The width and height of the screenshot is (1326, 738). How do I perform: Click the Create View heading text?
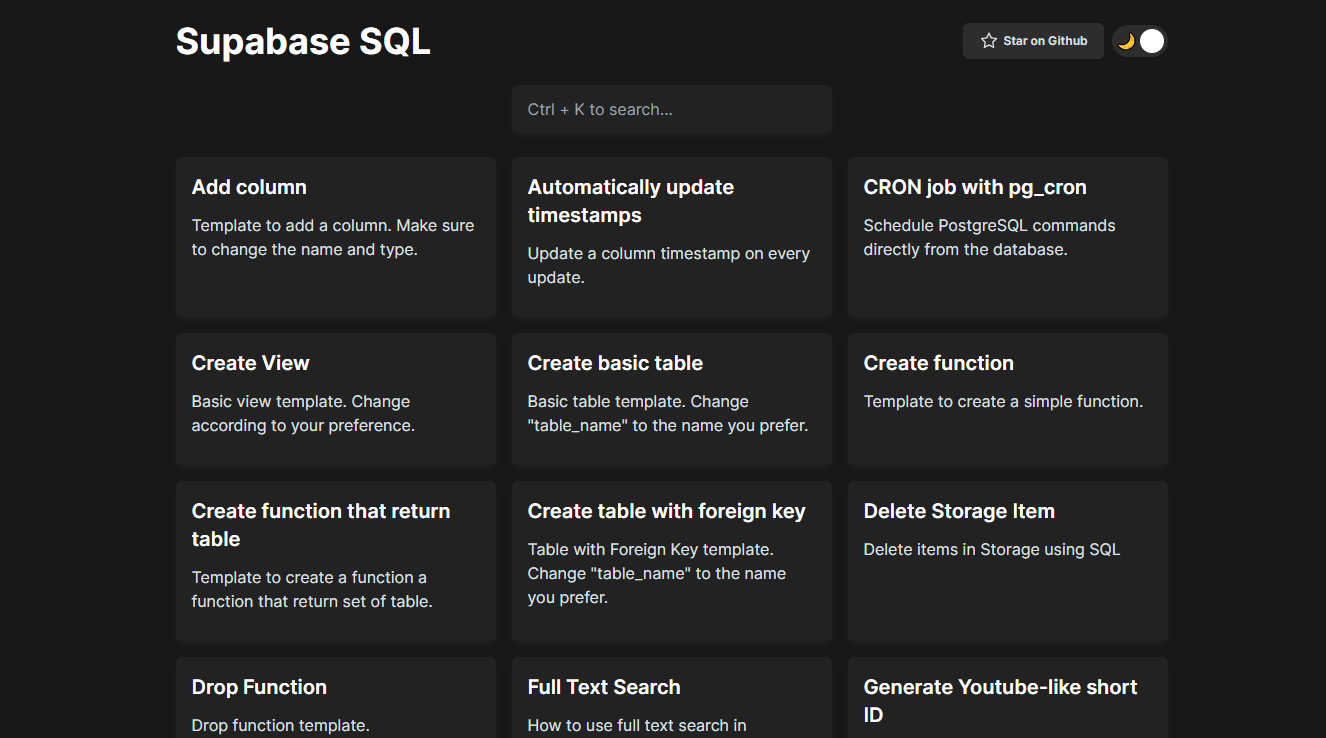tap(250, 363)
